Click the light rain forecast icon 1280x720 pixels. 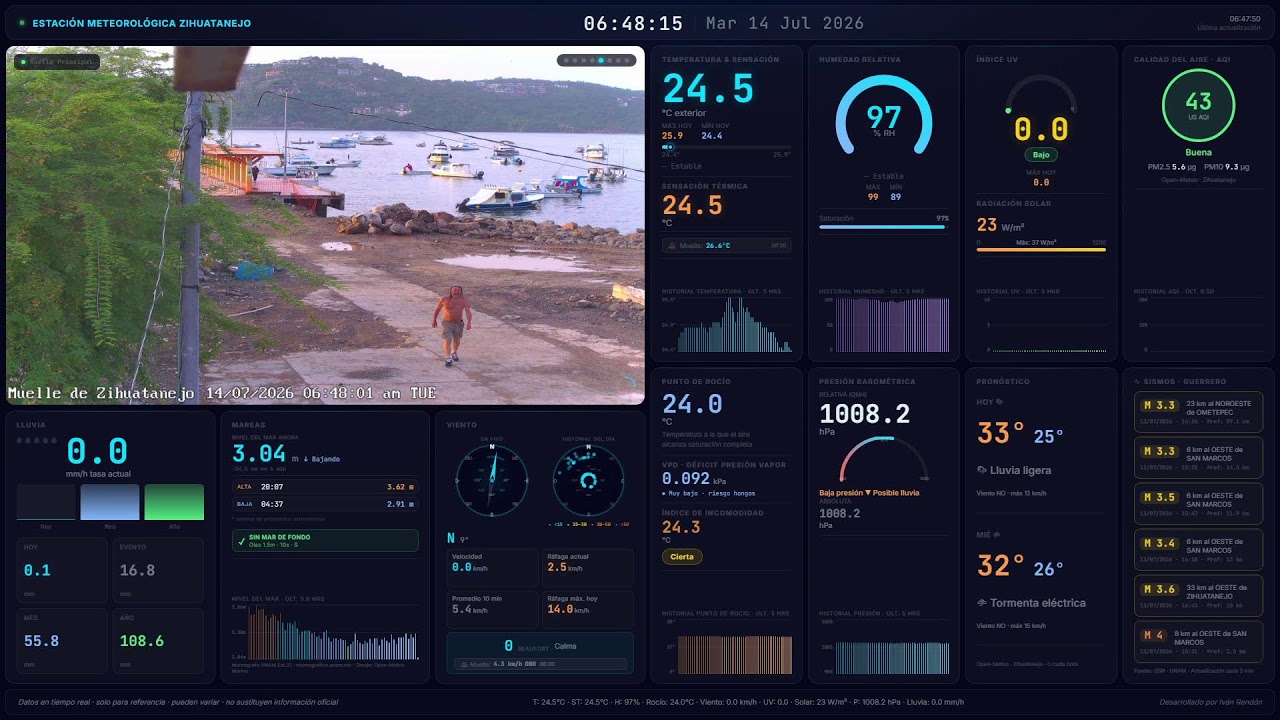[982, 470]
